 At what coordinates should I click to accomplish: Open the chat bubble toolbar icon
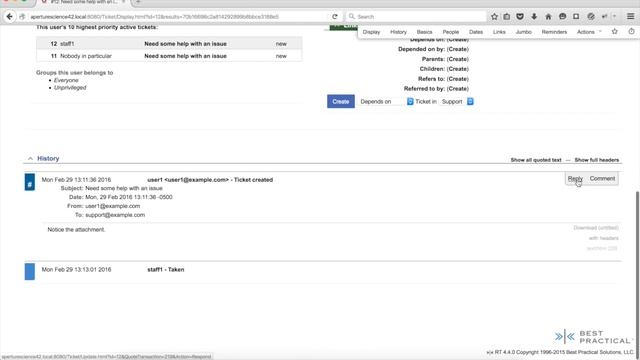coord(562,17)
